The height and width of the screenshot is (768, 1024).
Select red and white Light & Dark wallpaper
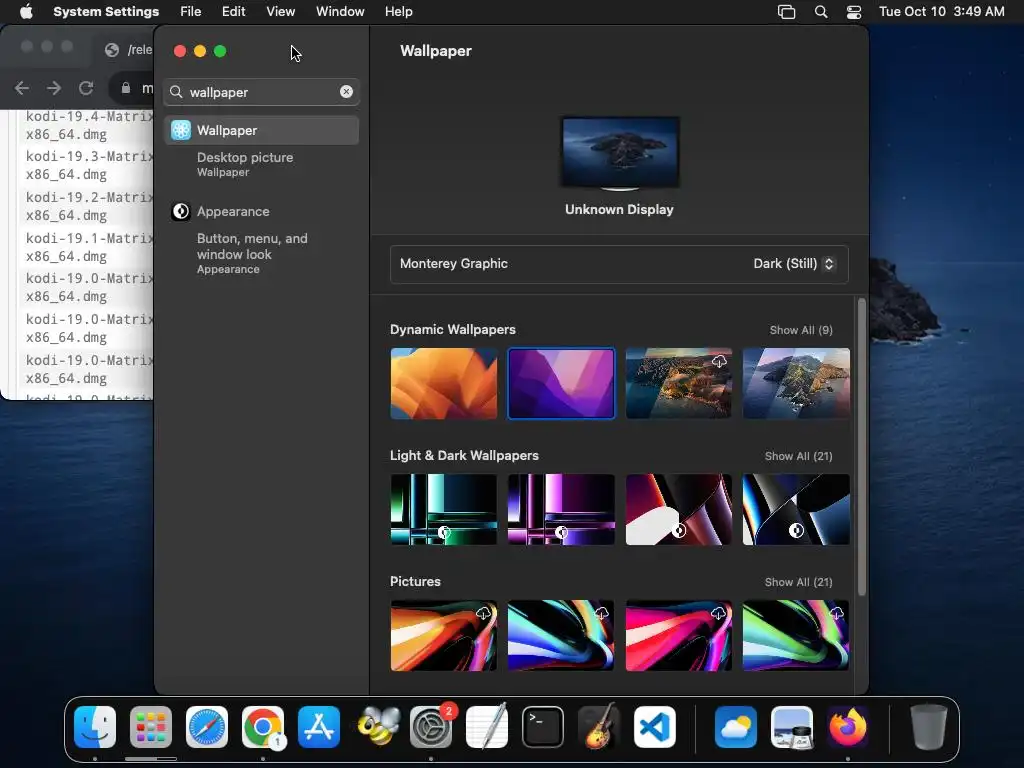[x=679, y=509]
